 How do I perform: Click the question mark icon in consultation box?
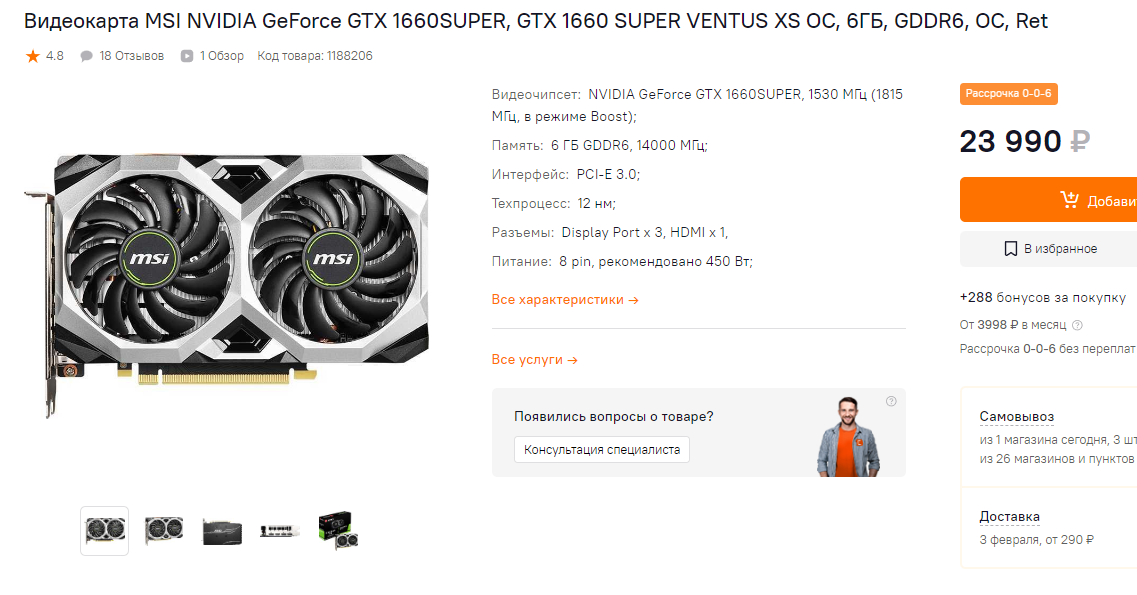[891, 401]
